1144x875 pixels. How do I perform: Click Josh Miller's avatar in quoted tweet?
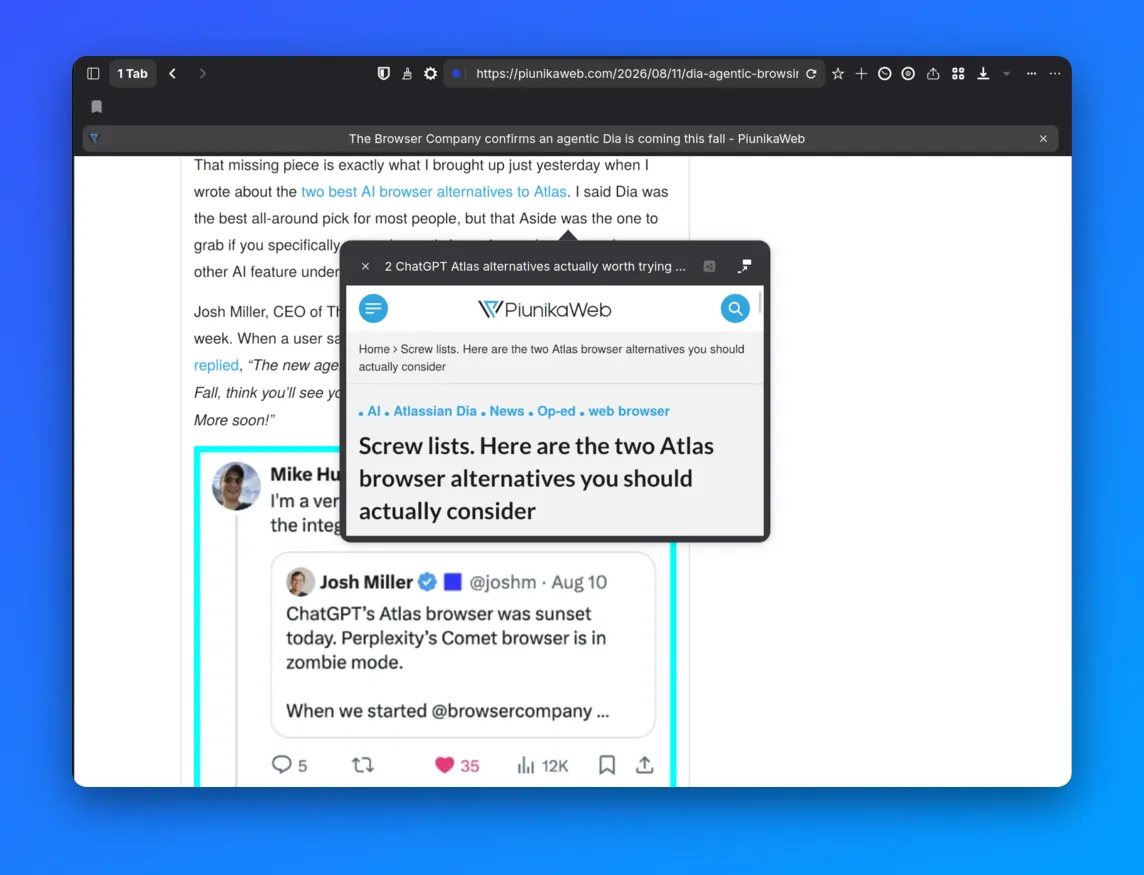coord(300,582)
